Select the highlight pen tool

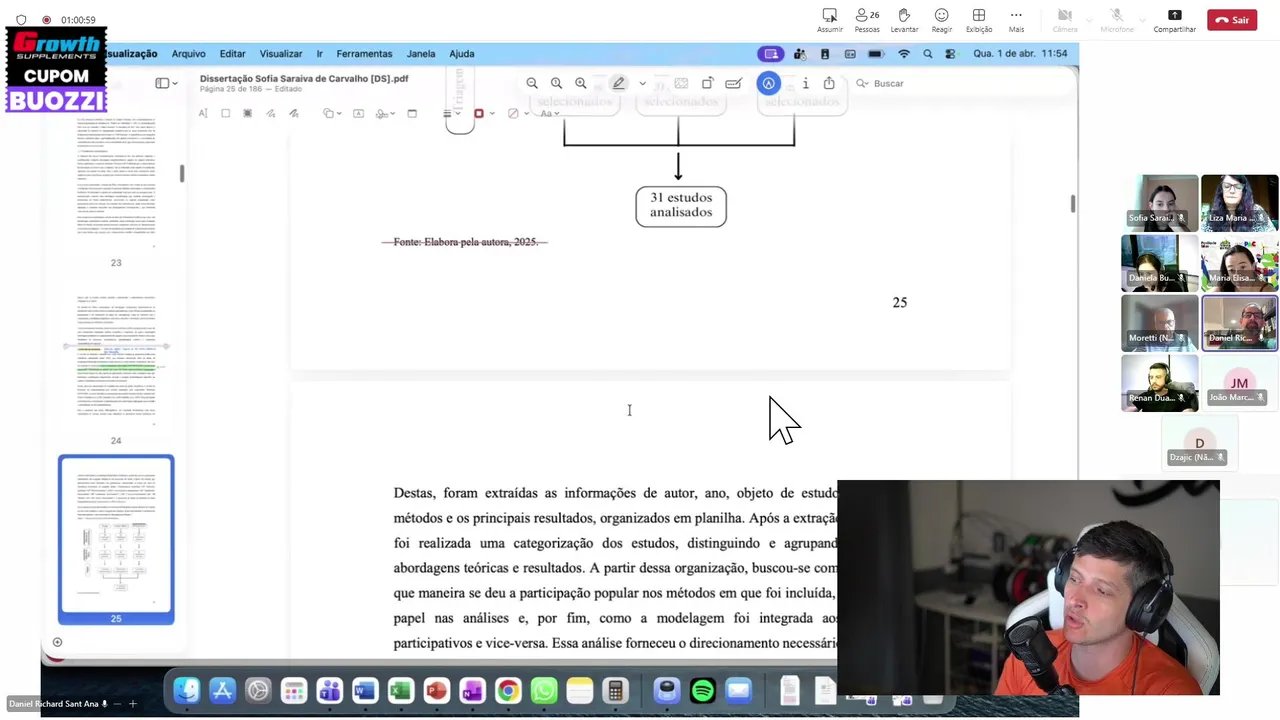click(x=619, y=83)
